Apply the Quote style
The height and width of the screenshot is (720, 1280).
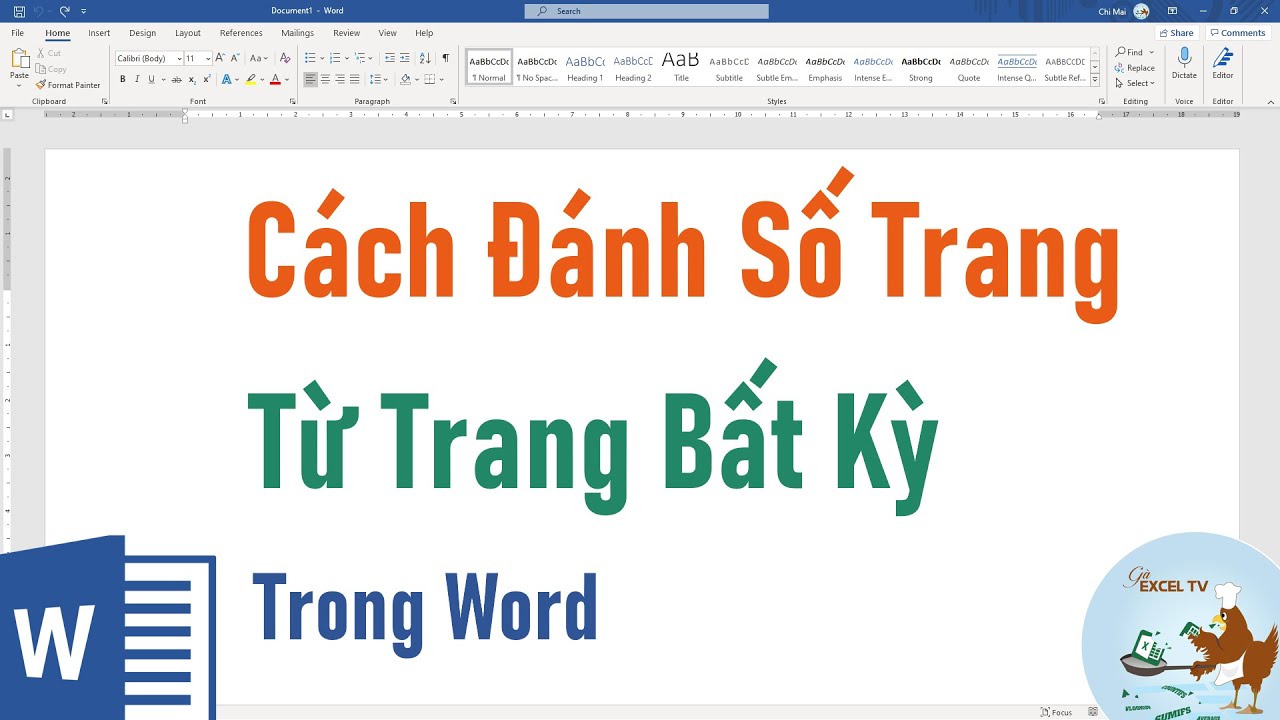click(969, 68)
